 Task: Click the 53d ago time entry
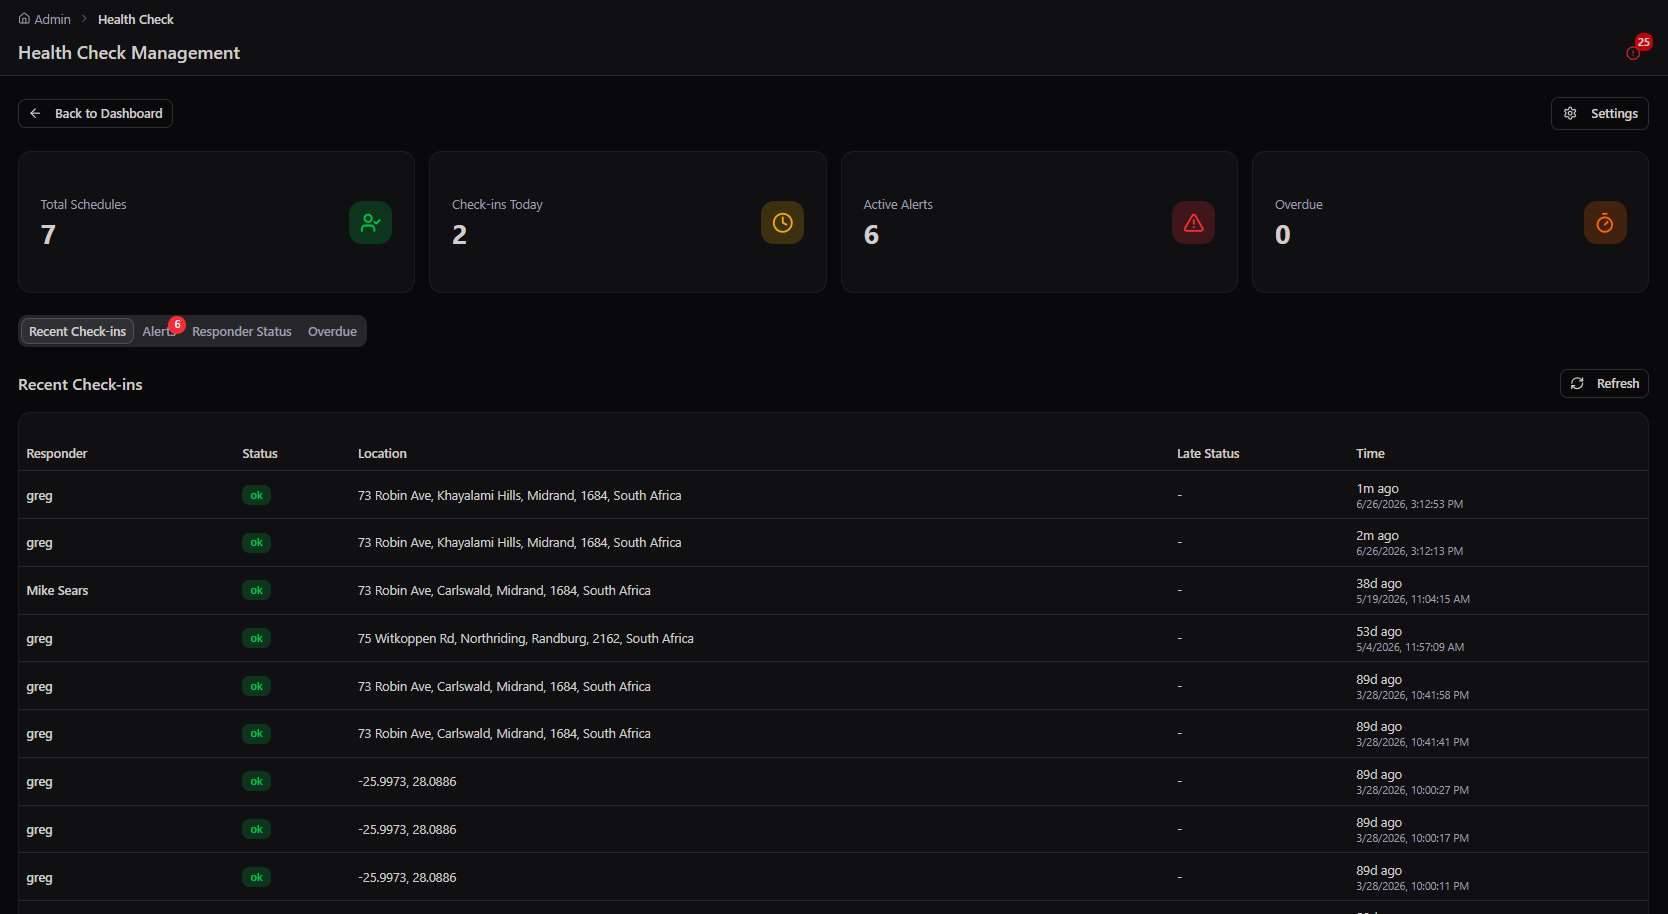click(x=1379, y=631)
